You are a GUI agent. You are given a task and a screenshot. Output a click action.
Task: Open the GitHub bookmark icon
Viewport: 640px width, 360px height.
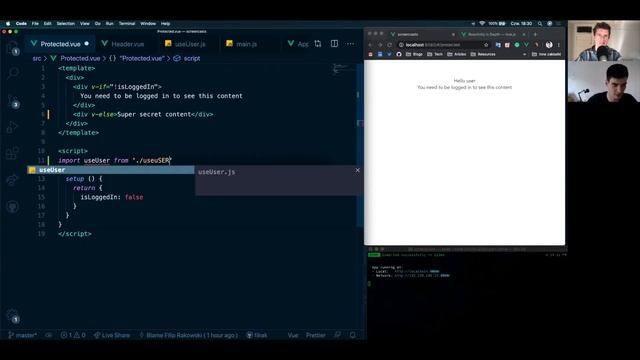pos(399,54)
